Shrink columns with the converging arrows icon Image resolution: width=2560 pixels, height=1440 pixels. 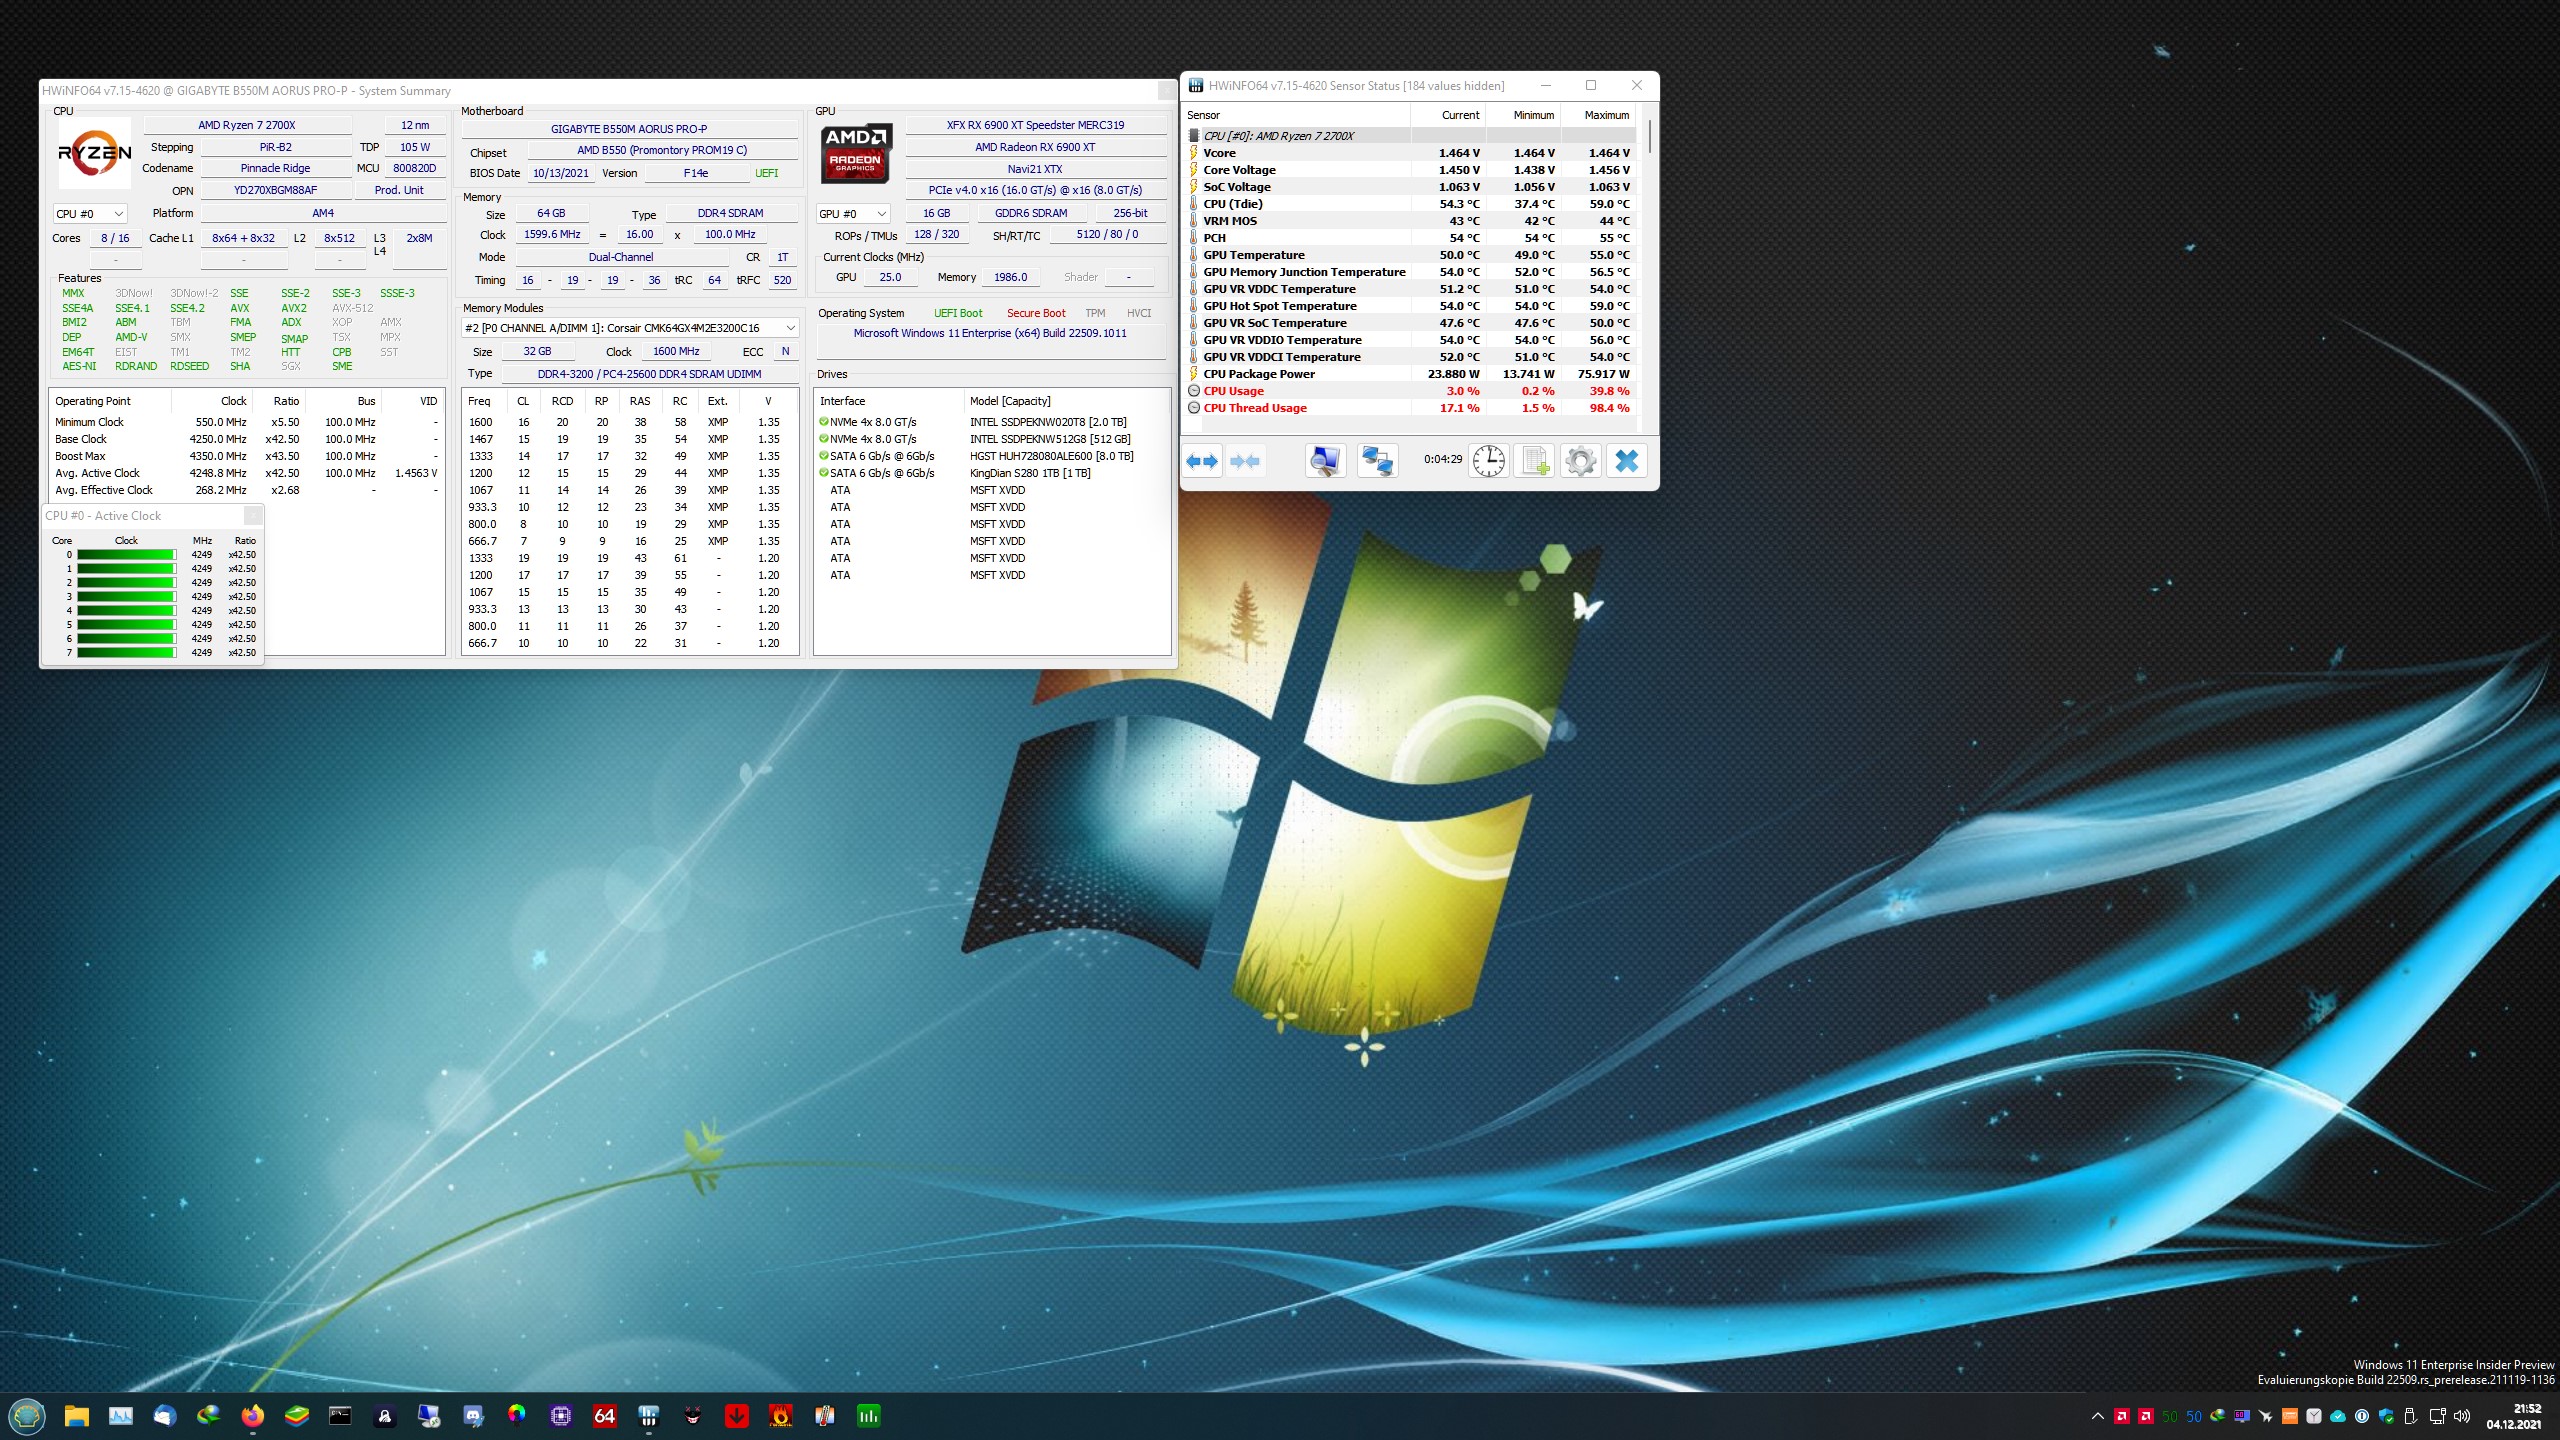(x=1247, y=461)
